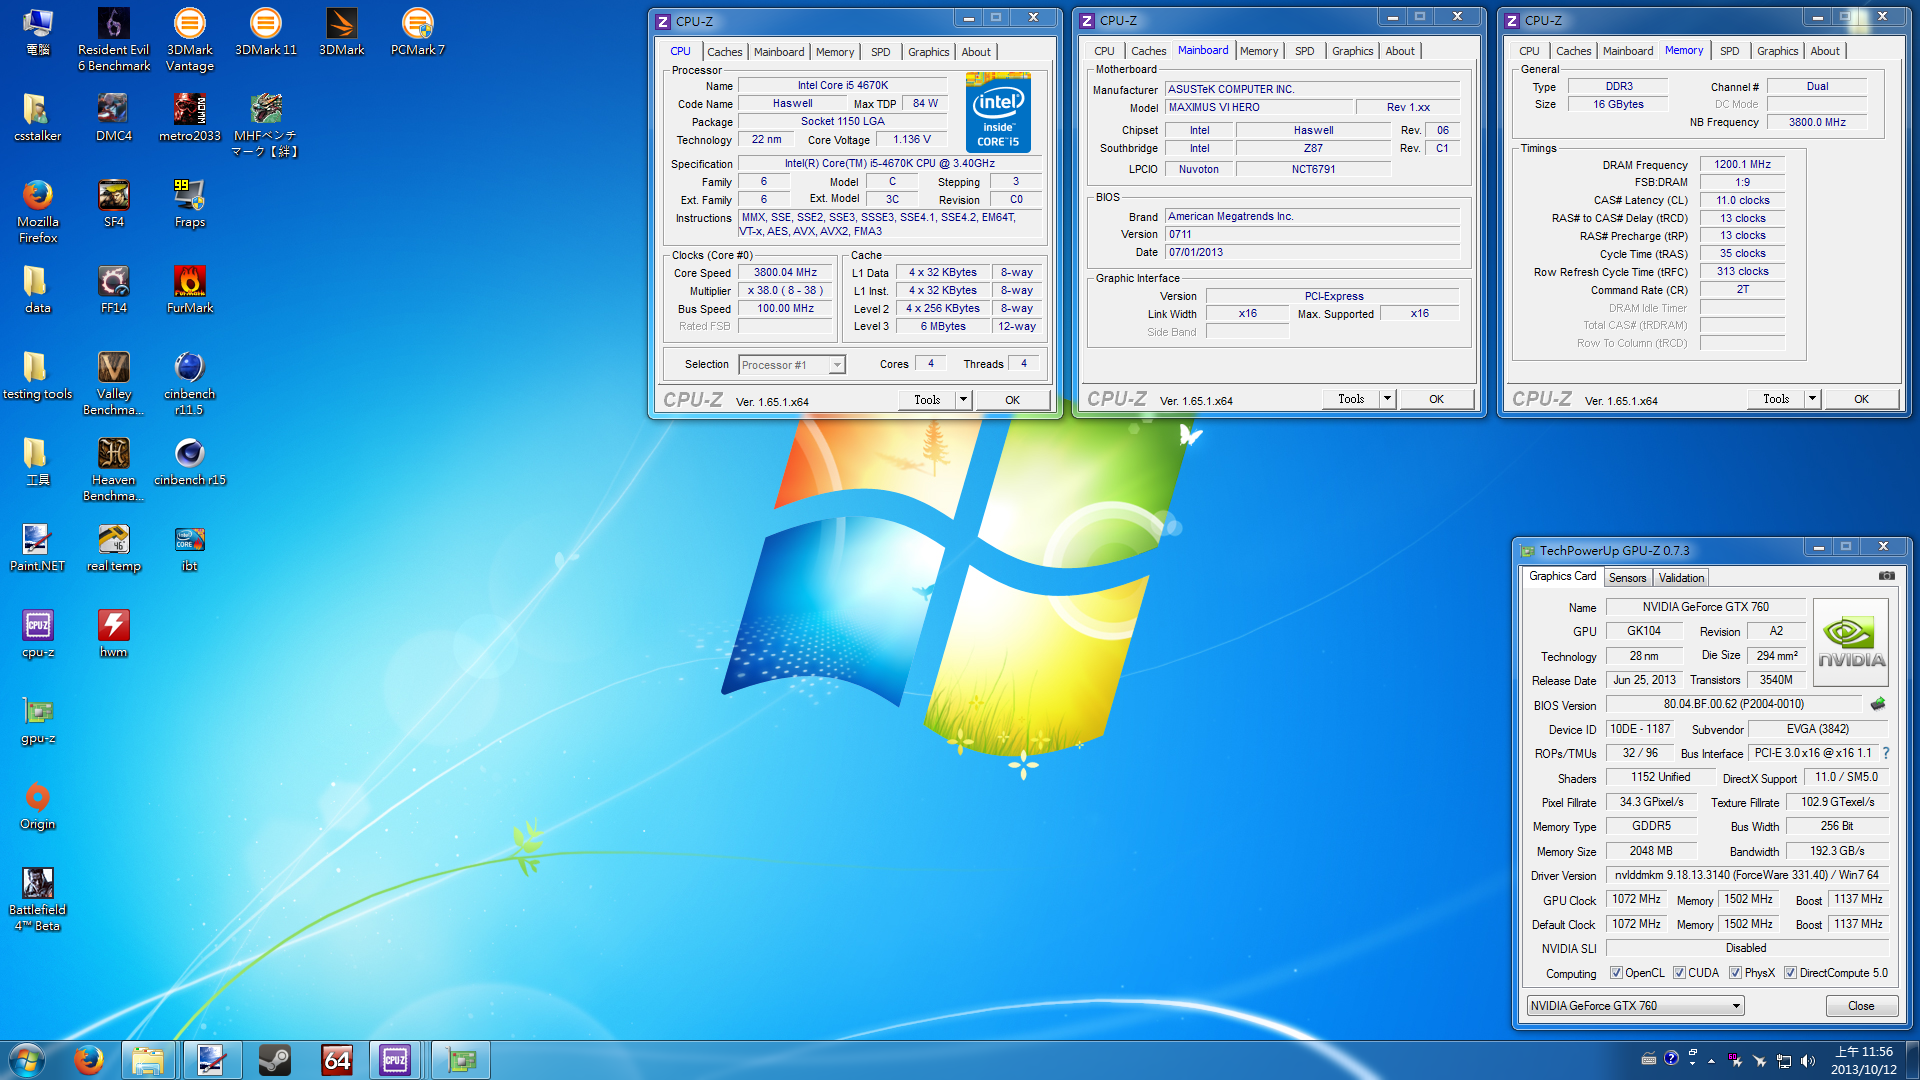Click Tools button in Memory CPU-Z window
The width and height of the screenshot is (1920, 1080).
click(1776, 399)
